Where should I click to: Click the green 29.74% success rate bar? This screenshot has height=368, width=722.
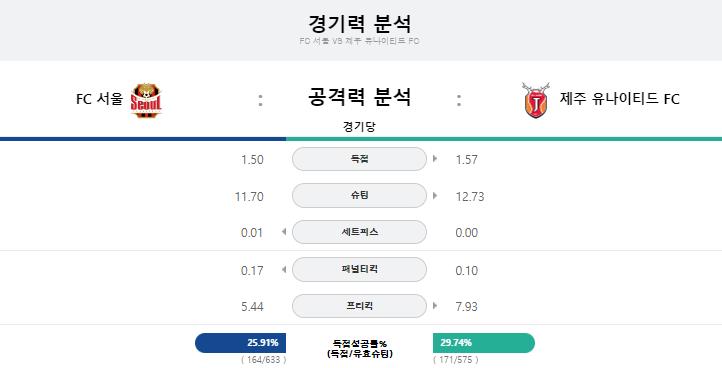click(484, 343)
